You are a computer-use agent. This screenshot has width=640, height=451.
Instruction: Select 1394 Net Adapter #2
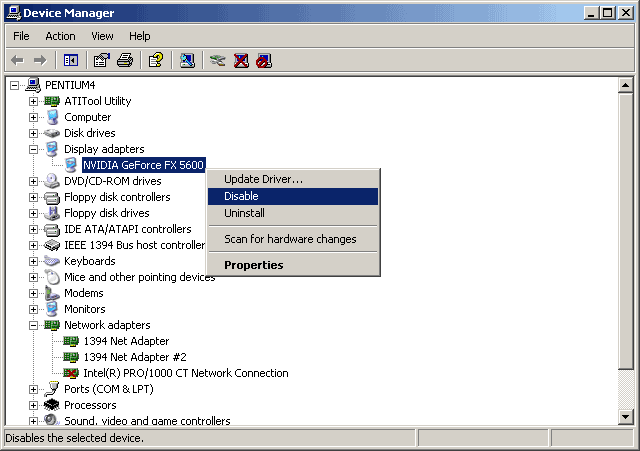(135, 357)
